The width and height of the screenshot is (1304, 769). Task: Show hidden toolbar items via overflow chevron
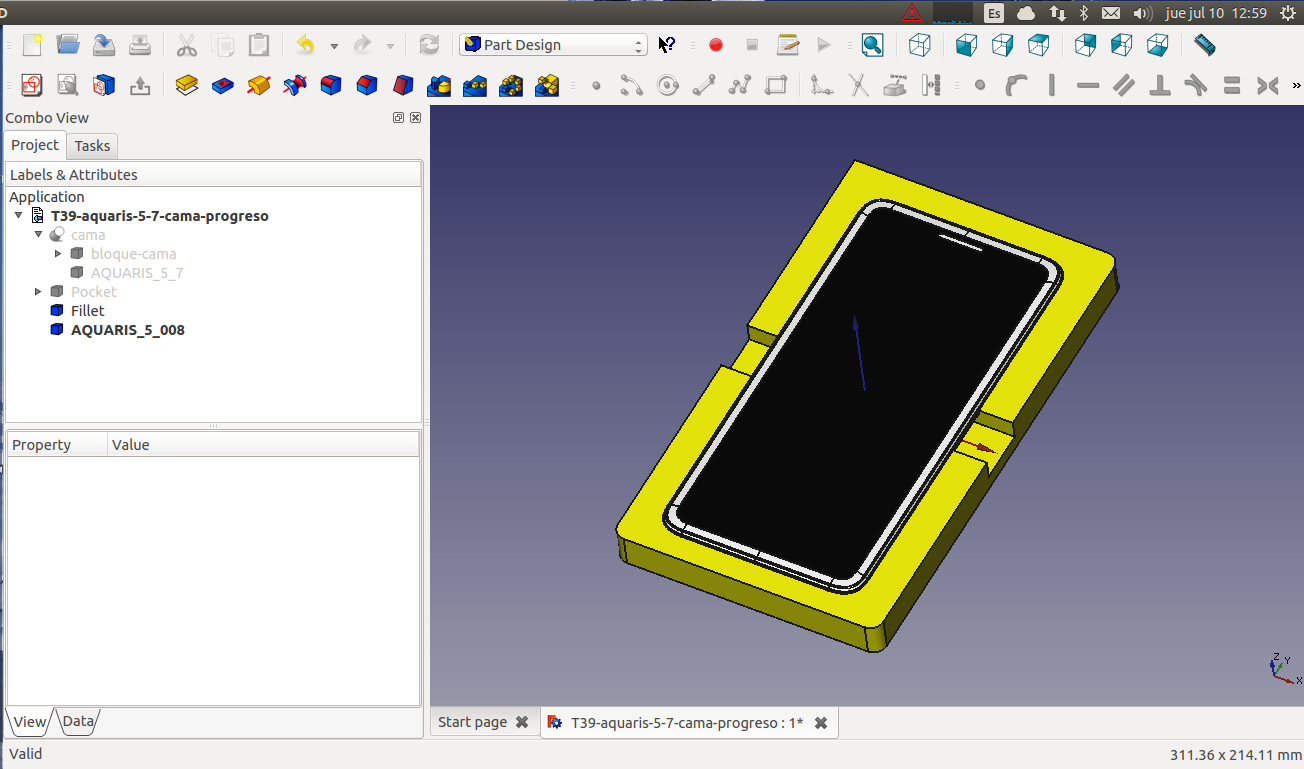(1297, 86)
